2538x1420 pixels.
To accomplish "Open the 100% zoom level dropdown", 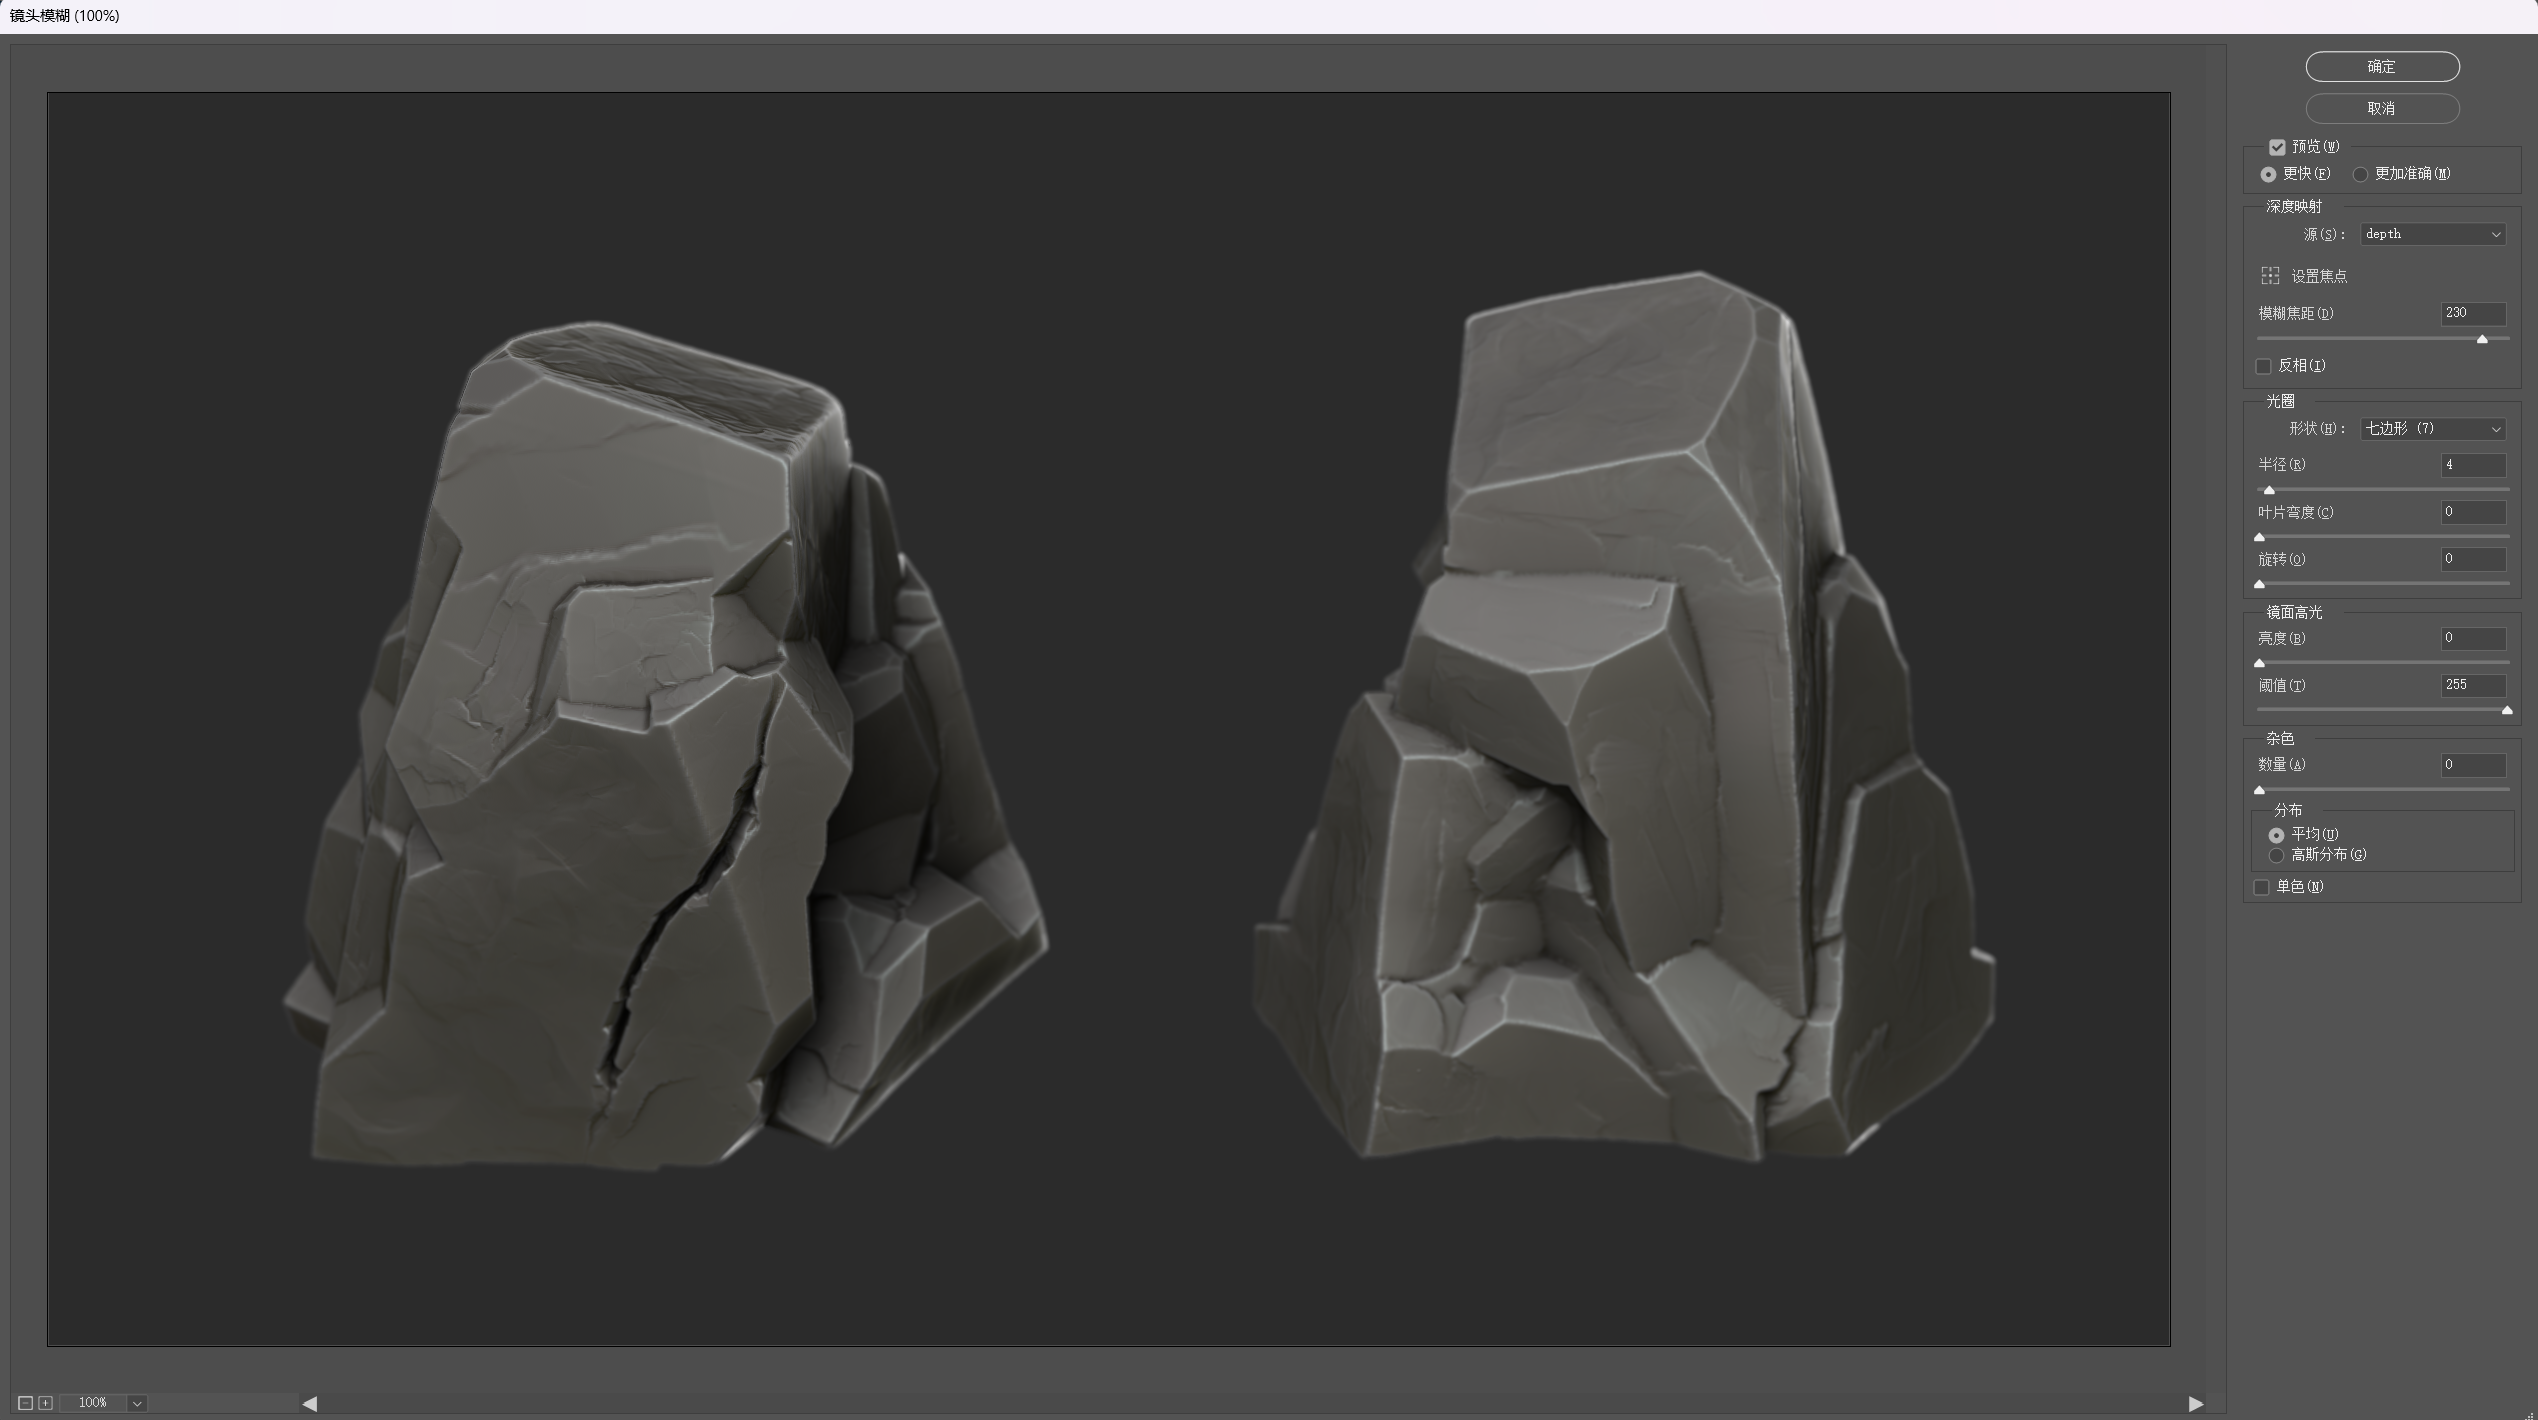I will pyautogui.click(x=137, y=1403).
